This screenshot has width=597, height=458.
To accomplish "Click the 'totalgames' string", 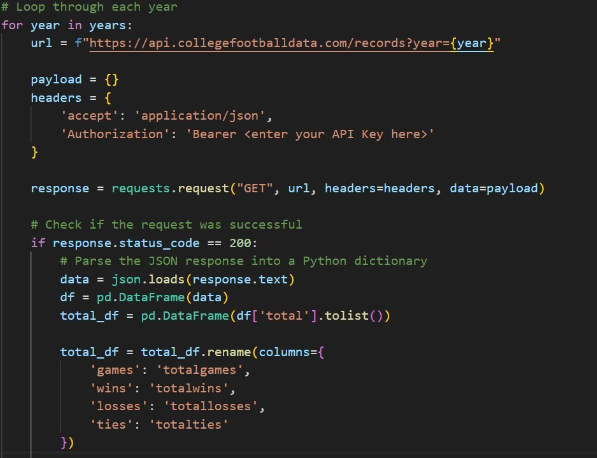I will (200, 370).
